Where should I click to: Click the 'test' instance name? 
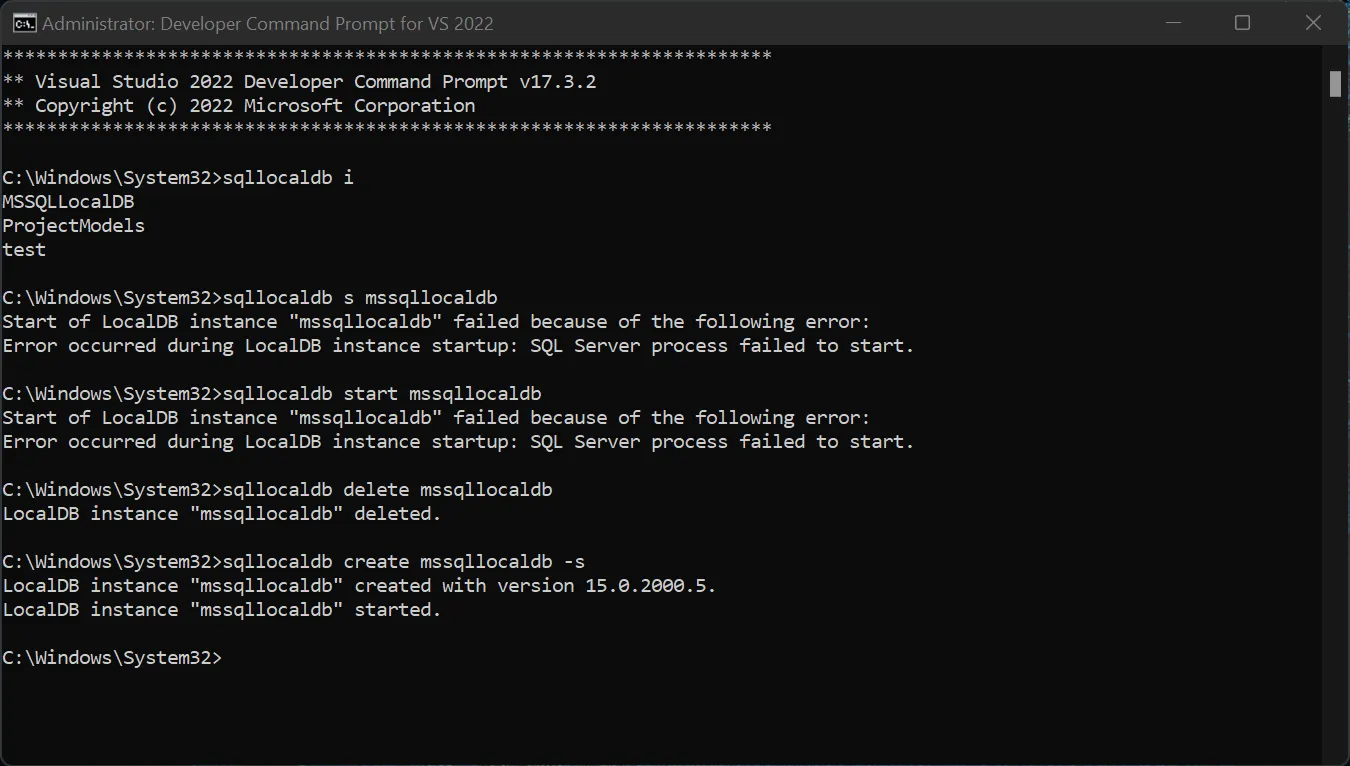click(x=24, y=250)
